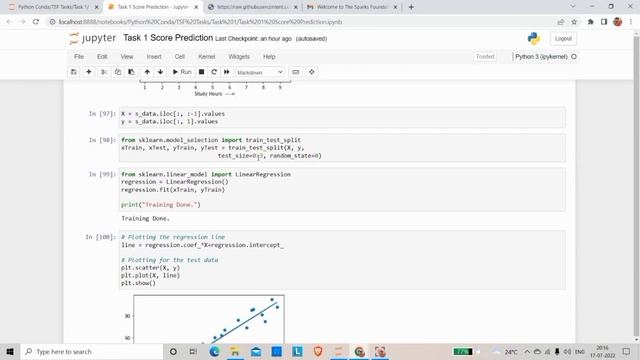Open browser extensions puzzle icon
Viewport: 640px width, 360px height.
point(590,22)
